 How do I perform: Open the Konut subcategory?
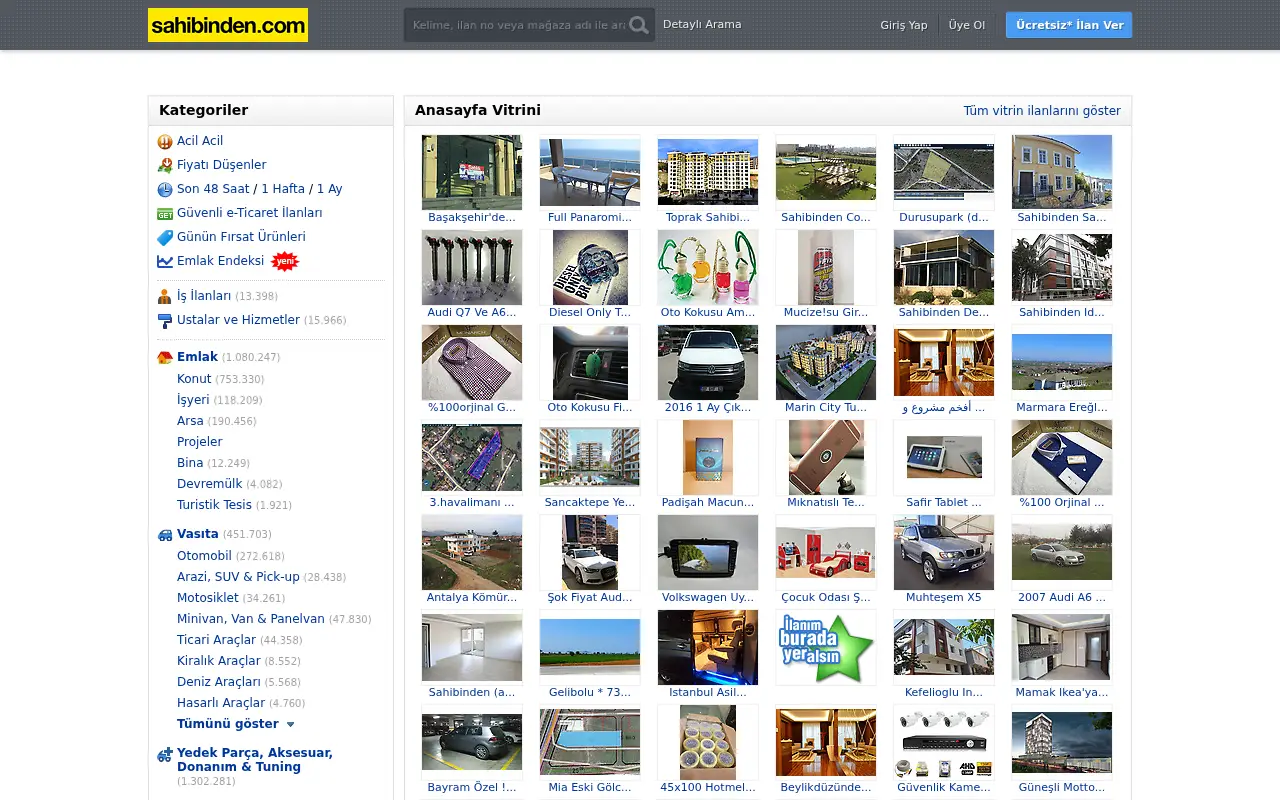[194, 379]
